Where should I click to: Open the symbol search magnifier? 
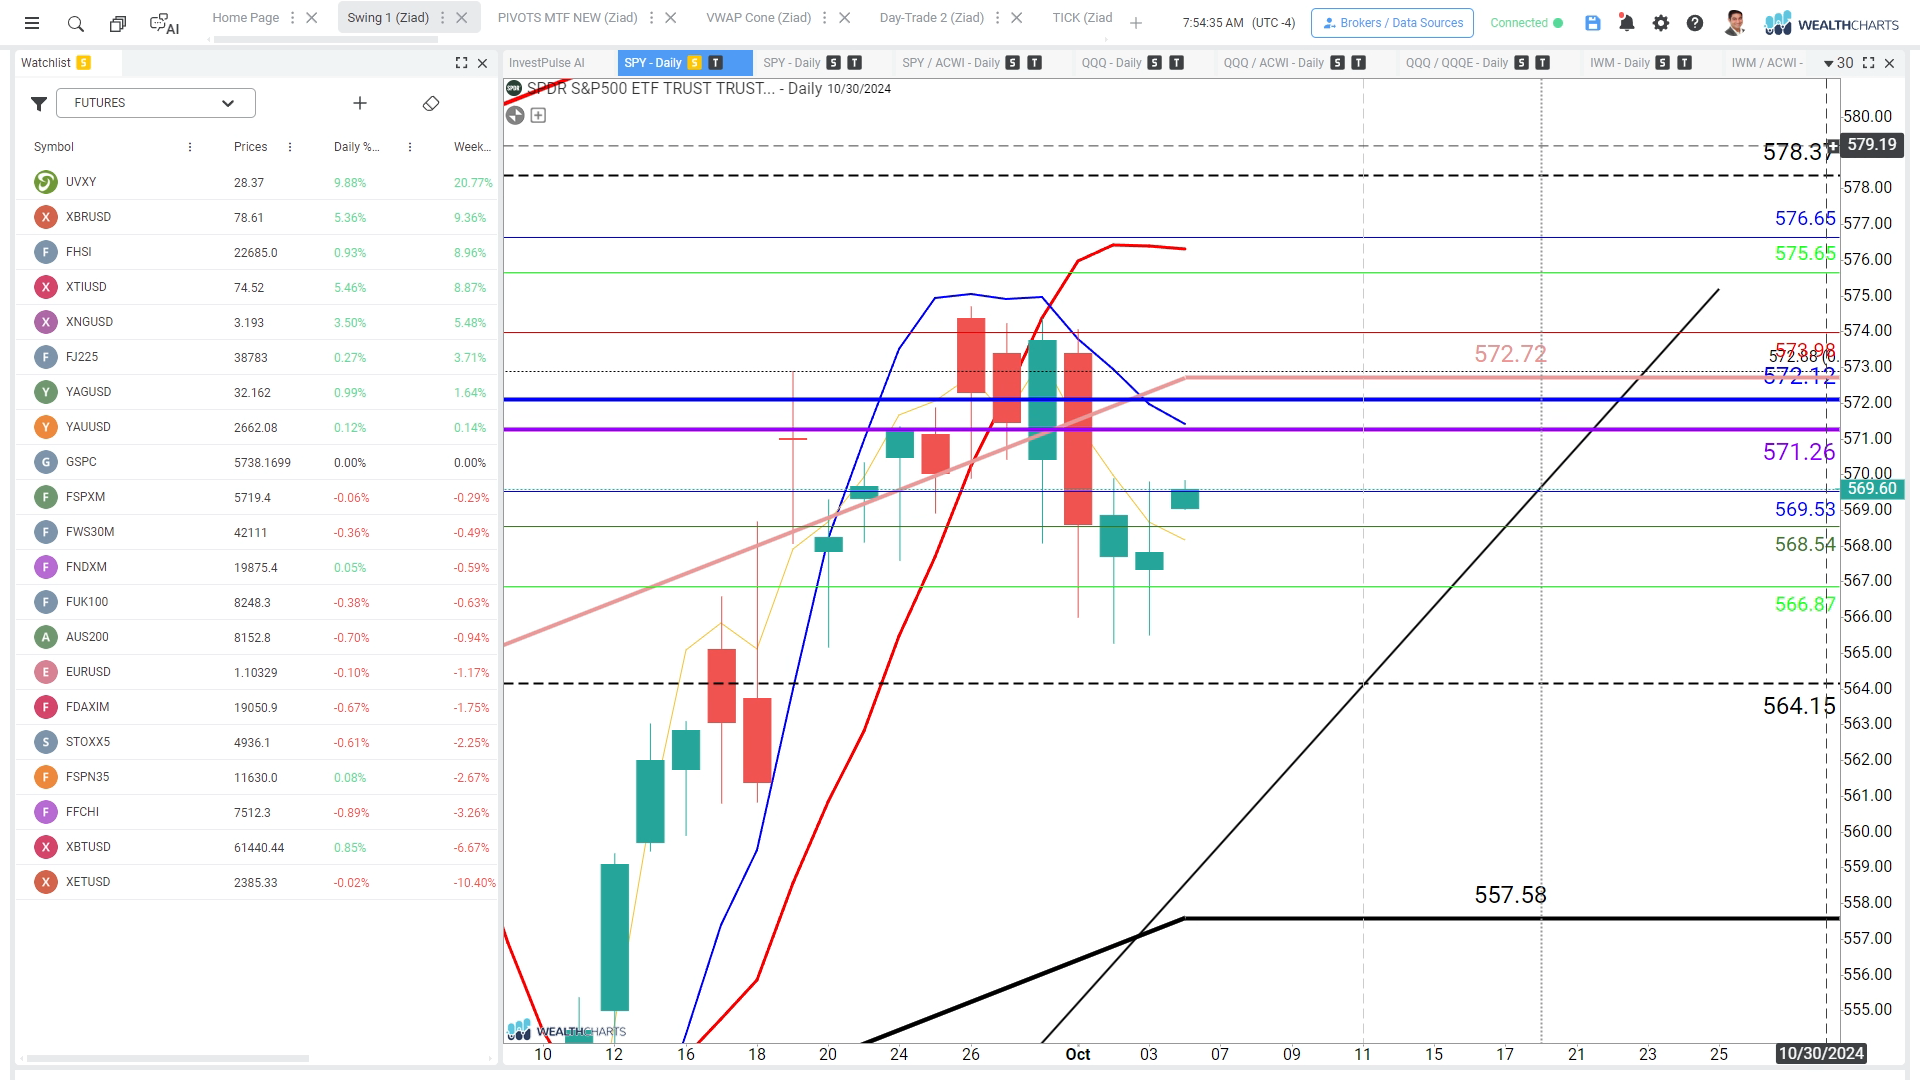tap(76, 23)
